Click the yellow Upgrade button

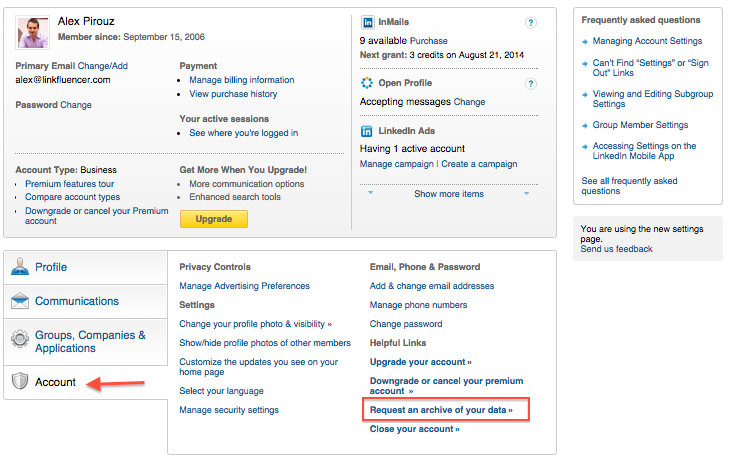pos(214,219)
